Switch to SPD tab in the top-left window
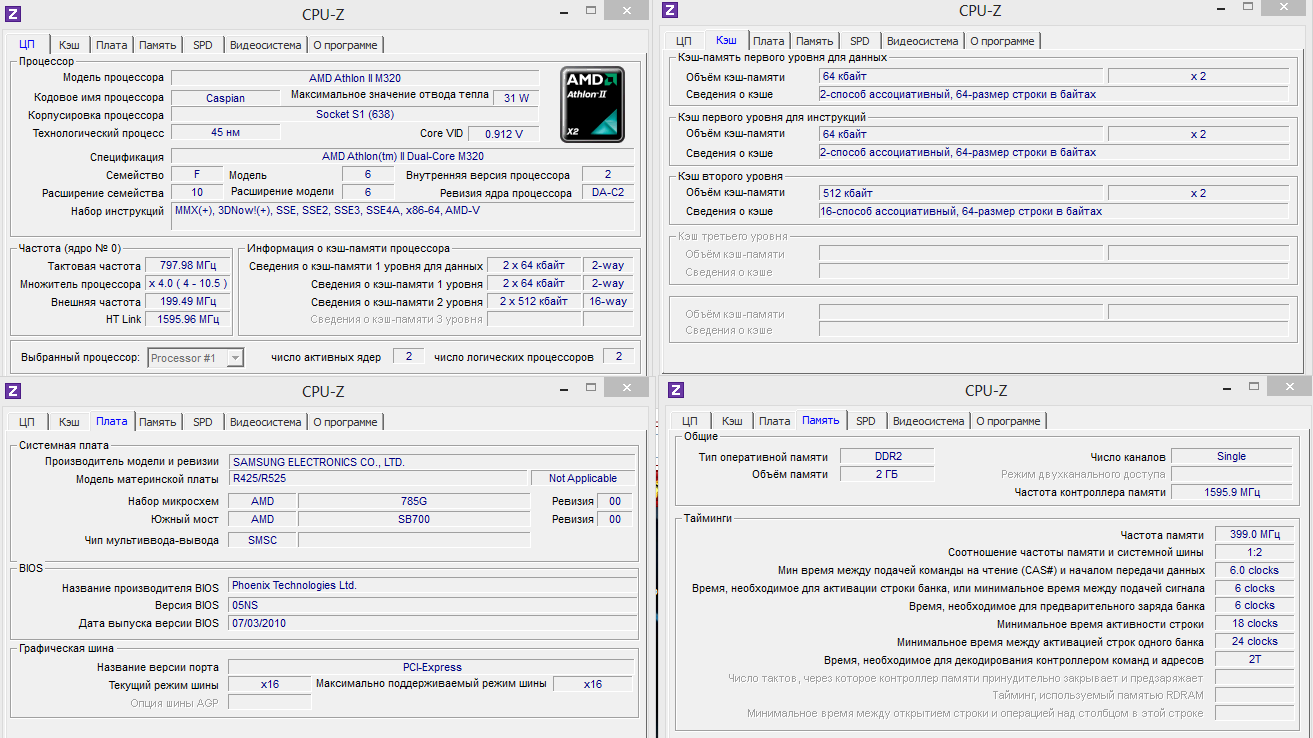 click(202, 45)
